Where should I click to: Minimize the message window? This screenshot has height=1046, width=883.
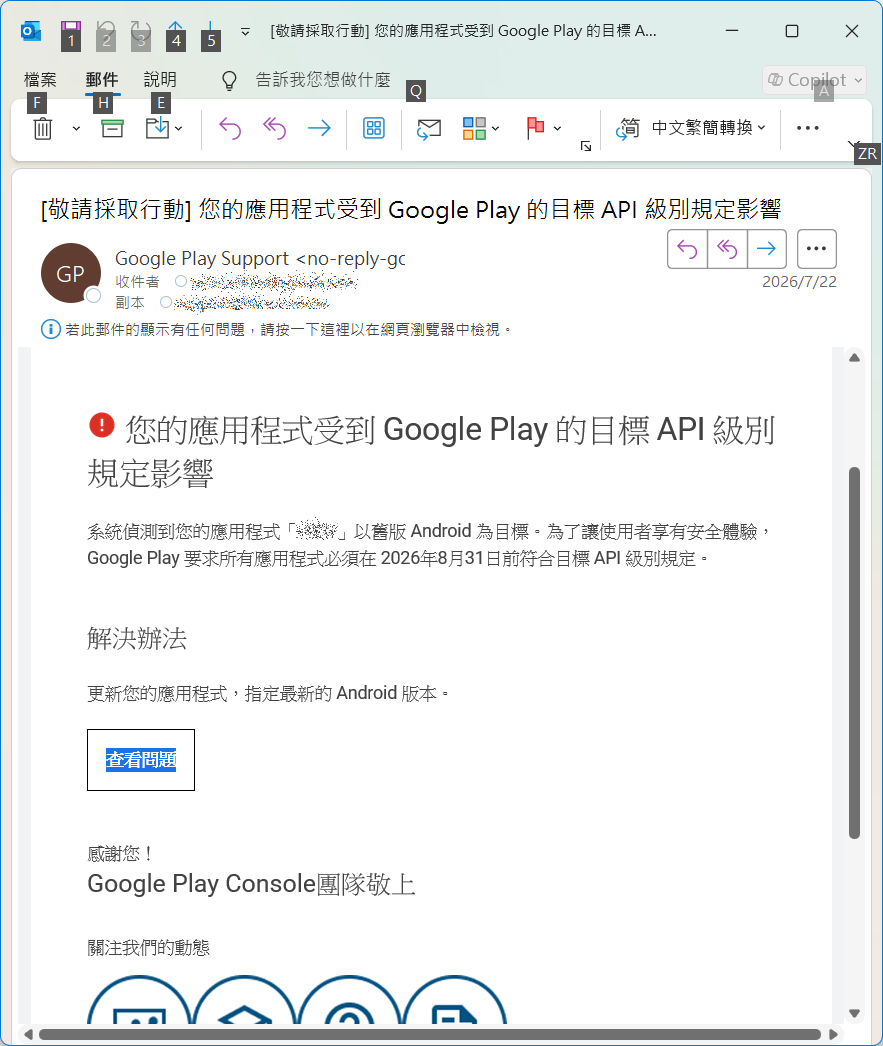point(732,31)
